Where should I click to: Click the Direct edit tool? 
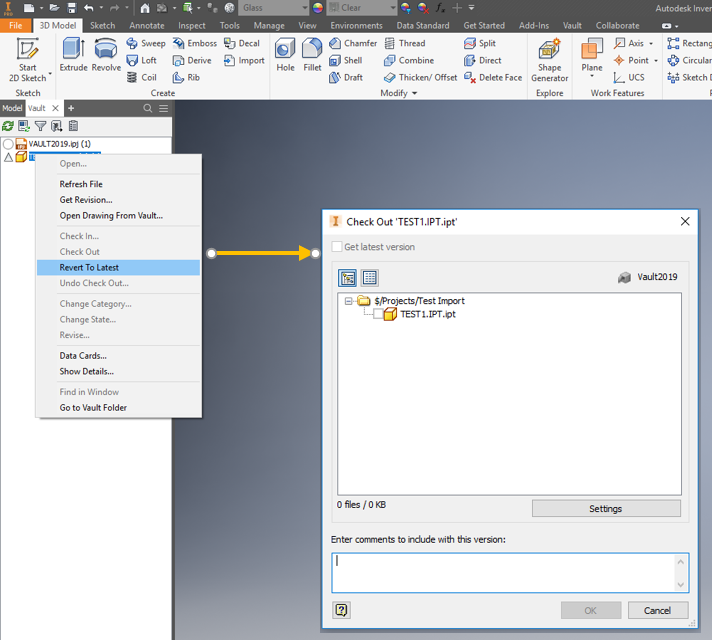[482, 60]
